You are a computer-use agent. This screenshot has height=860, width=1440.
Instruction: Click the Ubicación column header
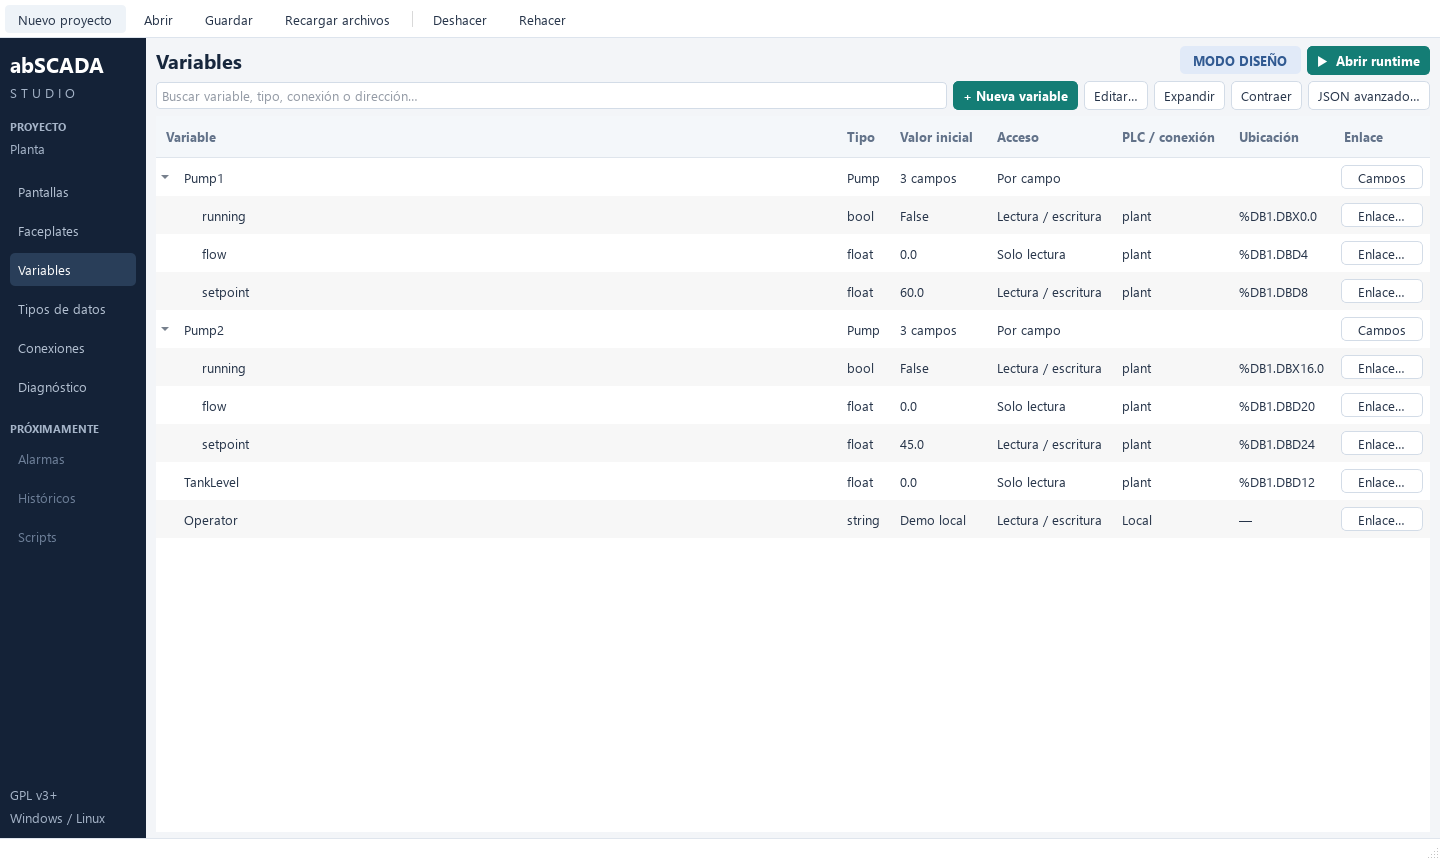point(1269,137)
